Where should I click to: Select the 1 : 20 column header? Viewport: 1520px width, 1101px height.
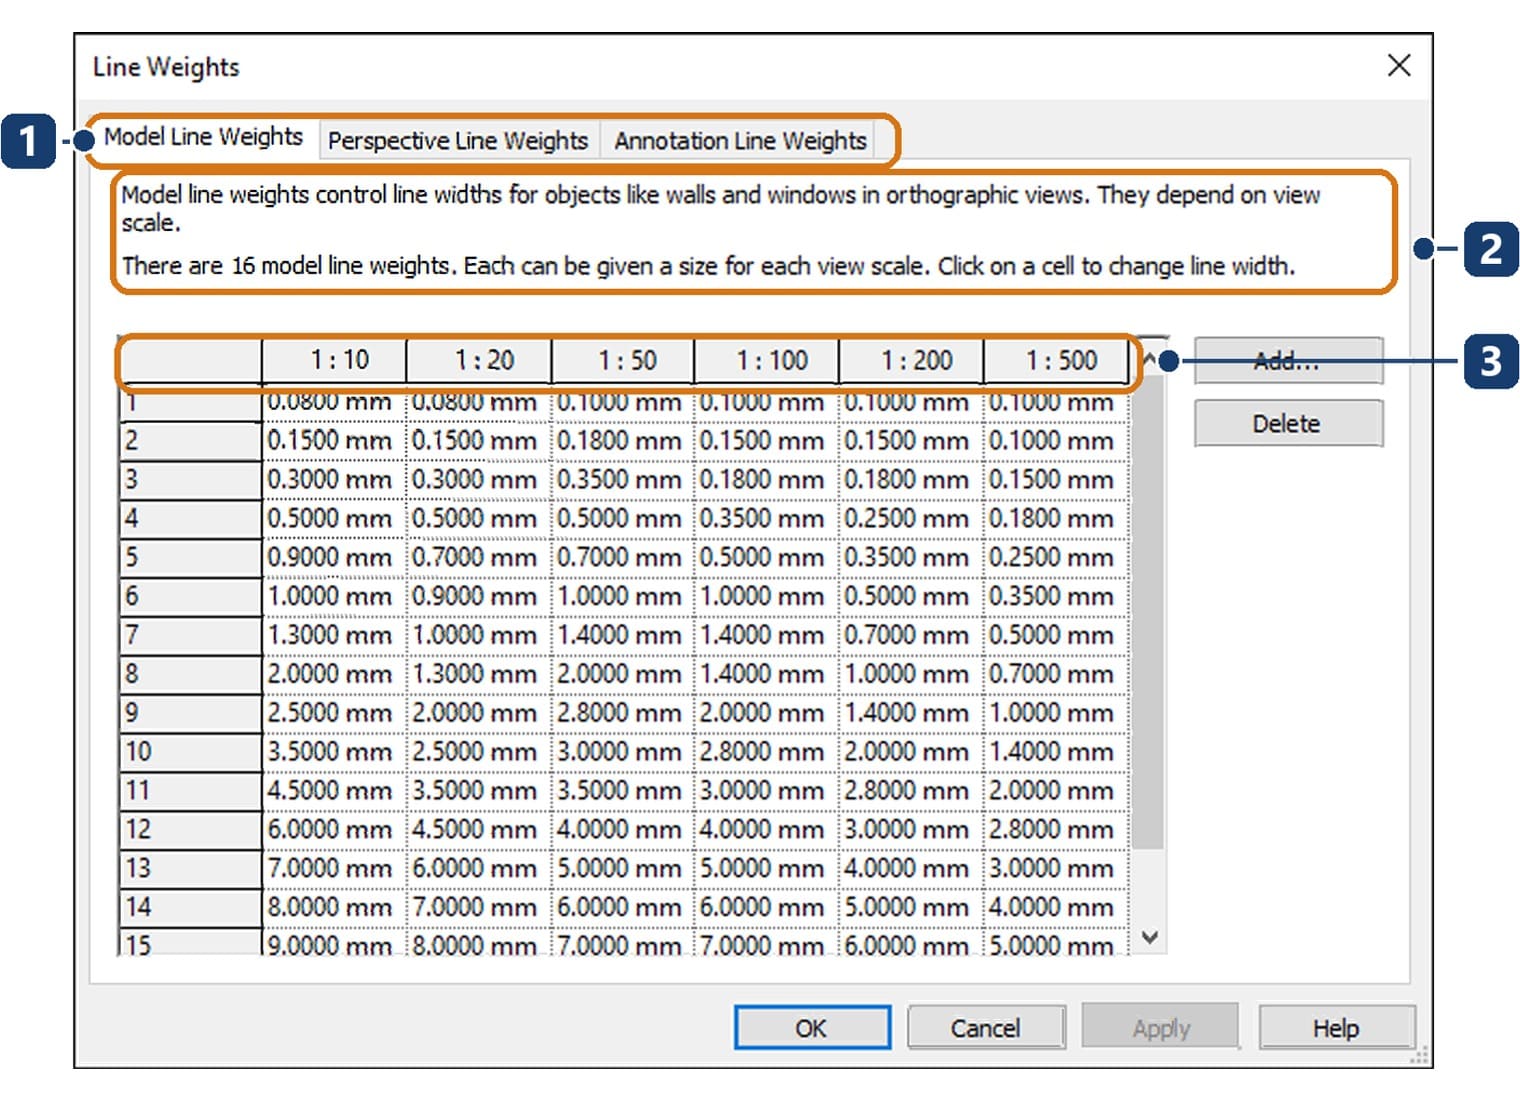[479, 360]
